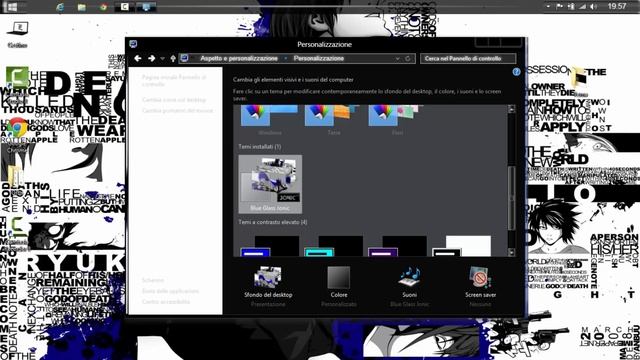Open the address bar history dropdown
This screenshot has width=640, height=360.
point(397,58)
